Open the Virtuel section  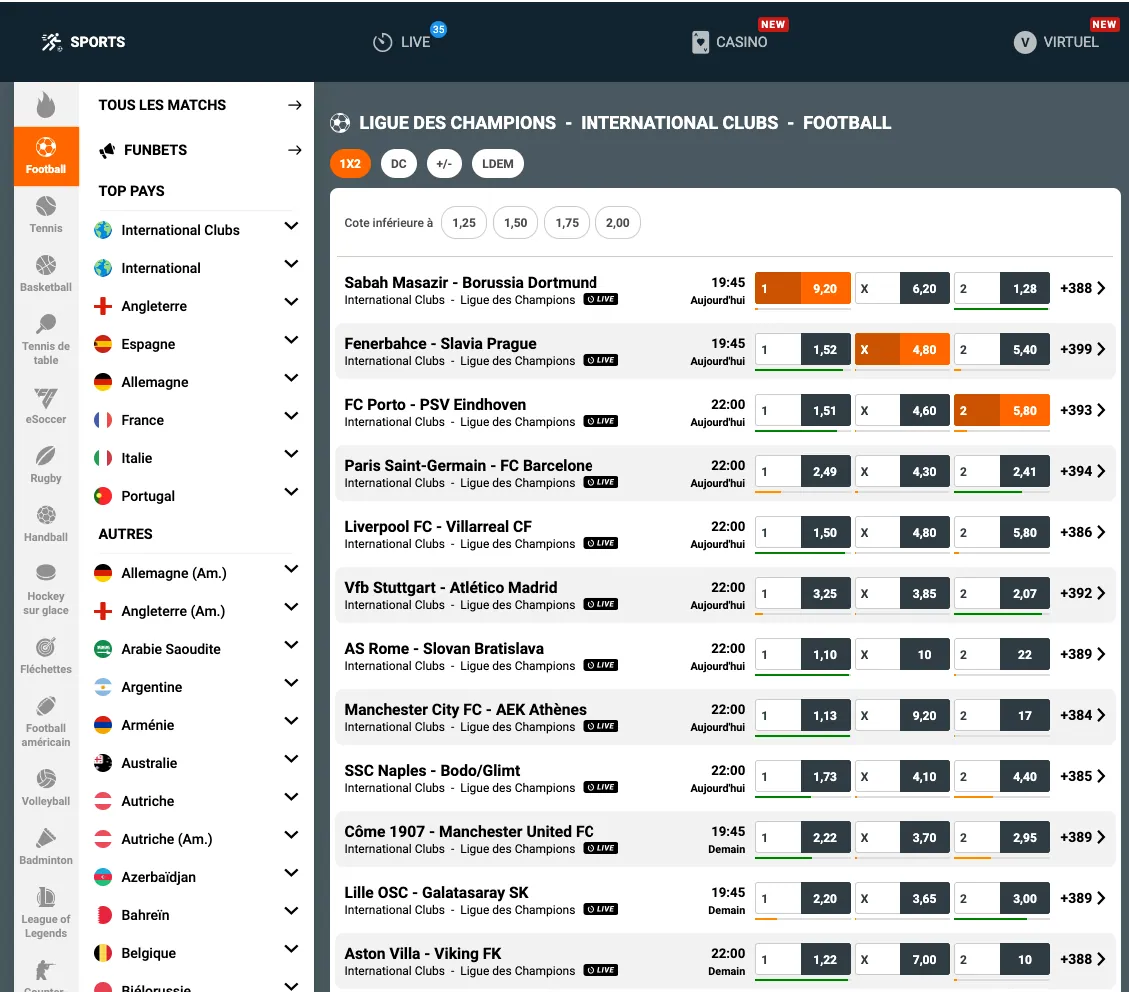pos(1056,42)
